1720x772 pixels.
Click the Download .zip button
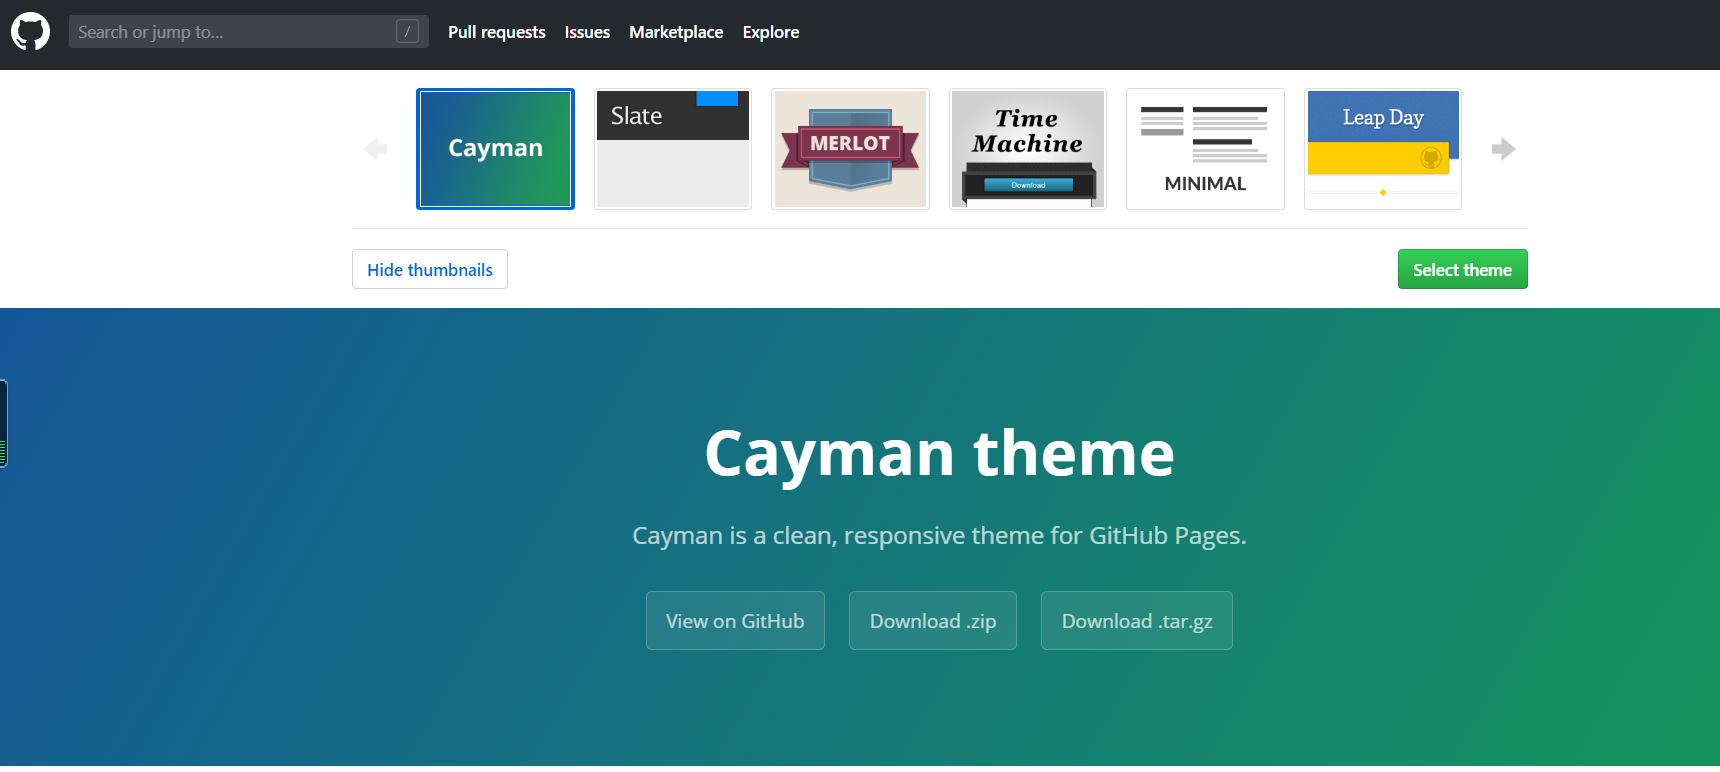tap(933, 621)
